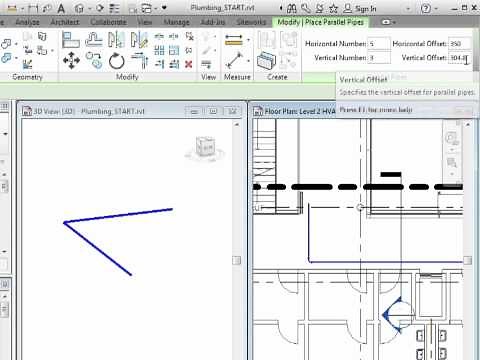Screen dimensions: 480x360
Task: Expand the Sign In dropdown arrow
Action: click(x=408, y=9)
